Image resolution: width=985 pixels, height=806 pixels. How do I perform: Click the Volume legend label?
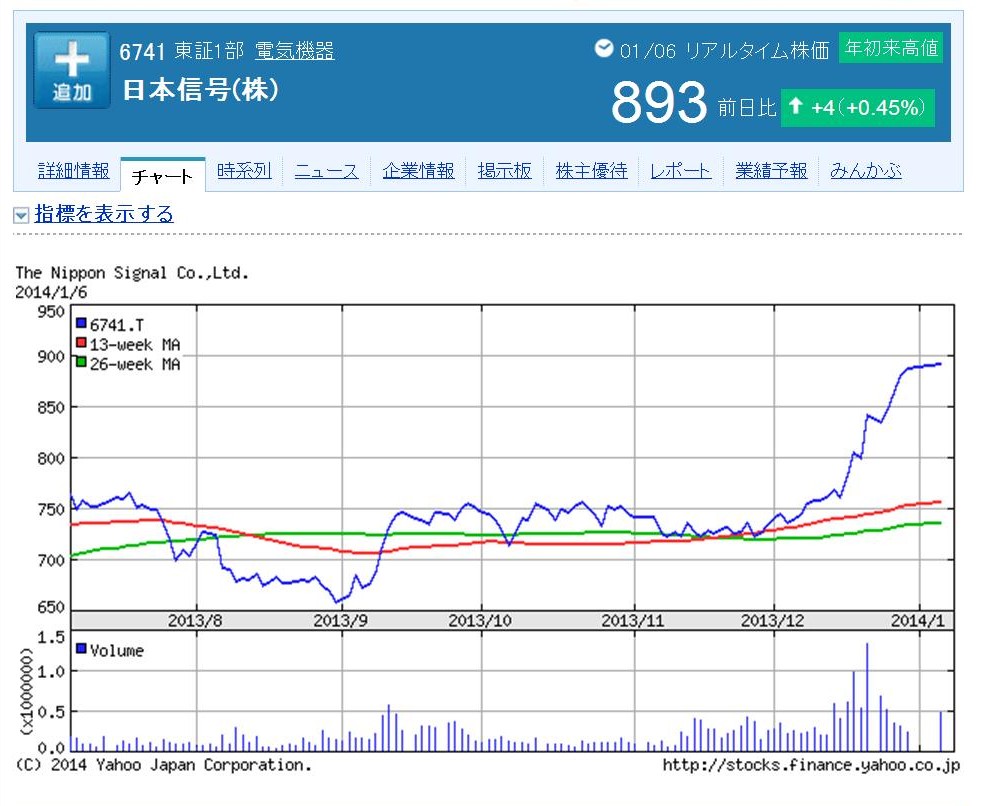(x=117, y=651)
